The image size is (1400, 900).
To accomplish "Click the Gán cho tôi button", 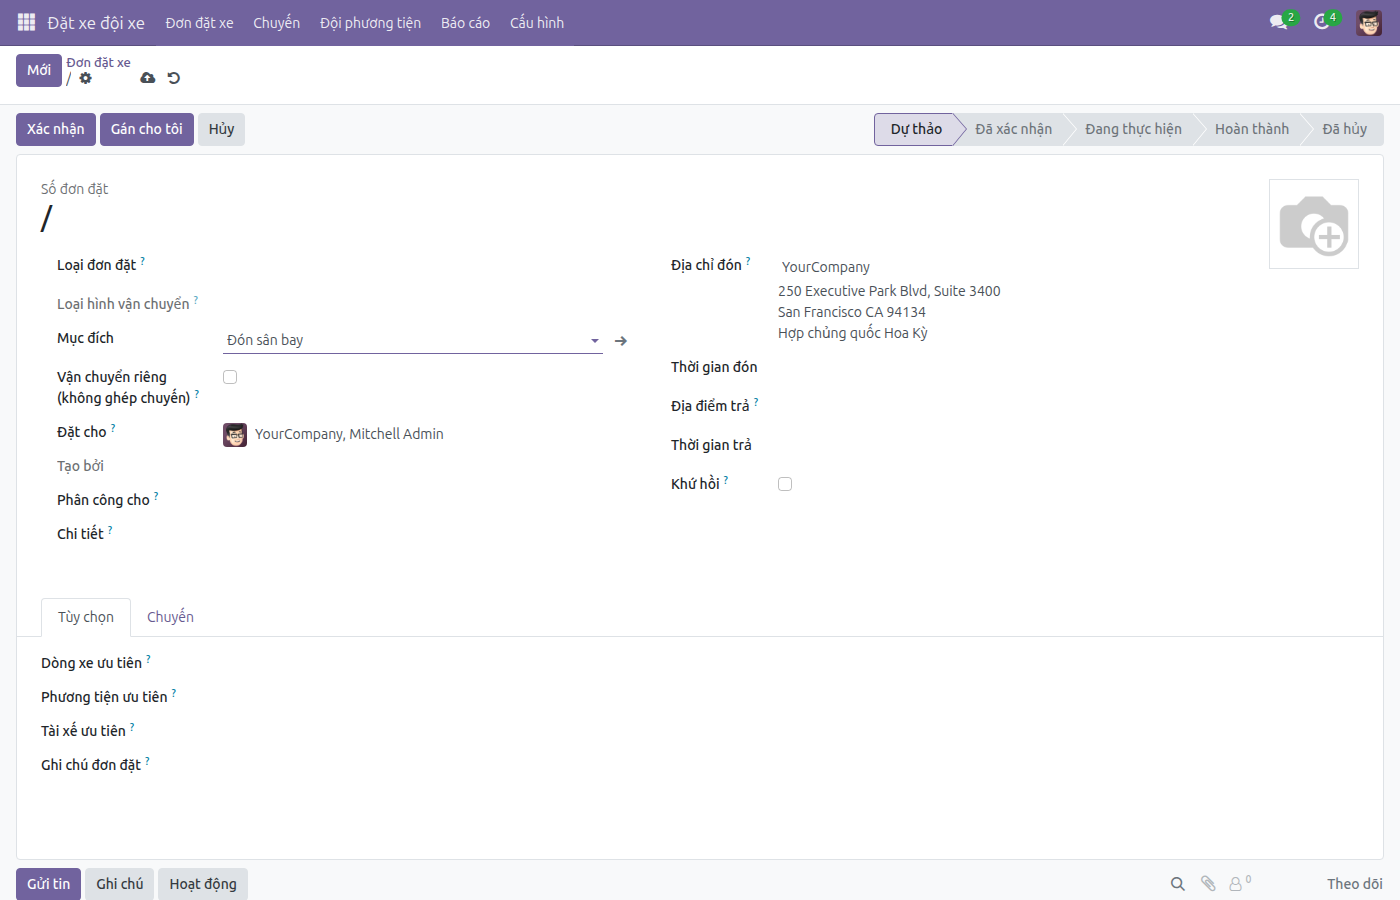I will tap(147, 129).
